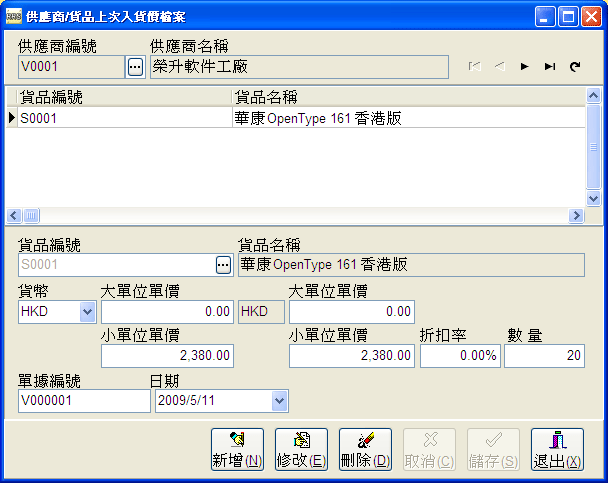Click the grid vertical scroll down arrow

(593, 199)
